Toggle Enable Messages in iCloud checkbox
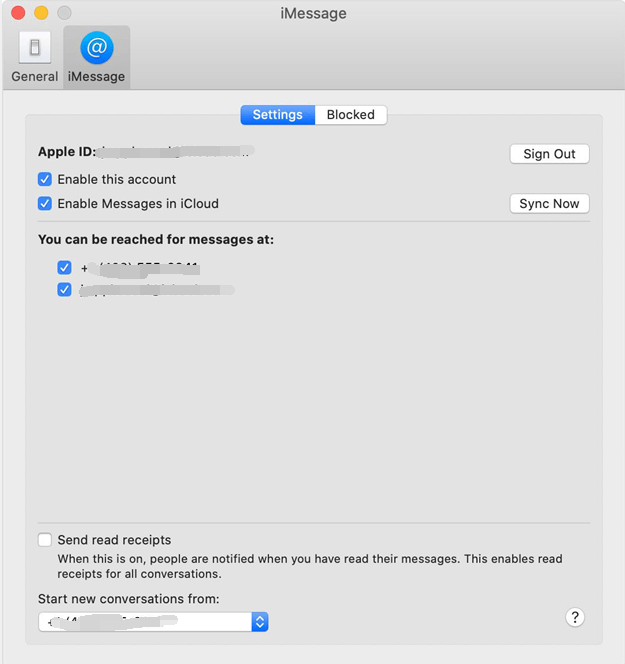 click(45, 204)
